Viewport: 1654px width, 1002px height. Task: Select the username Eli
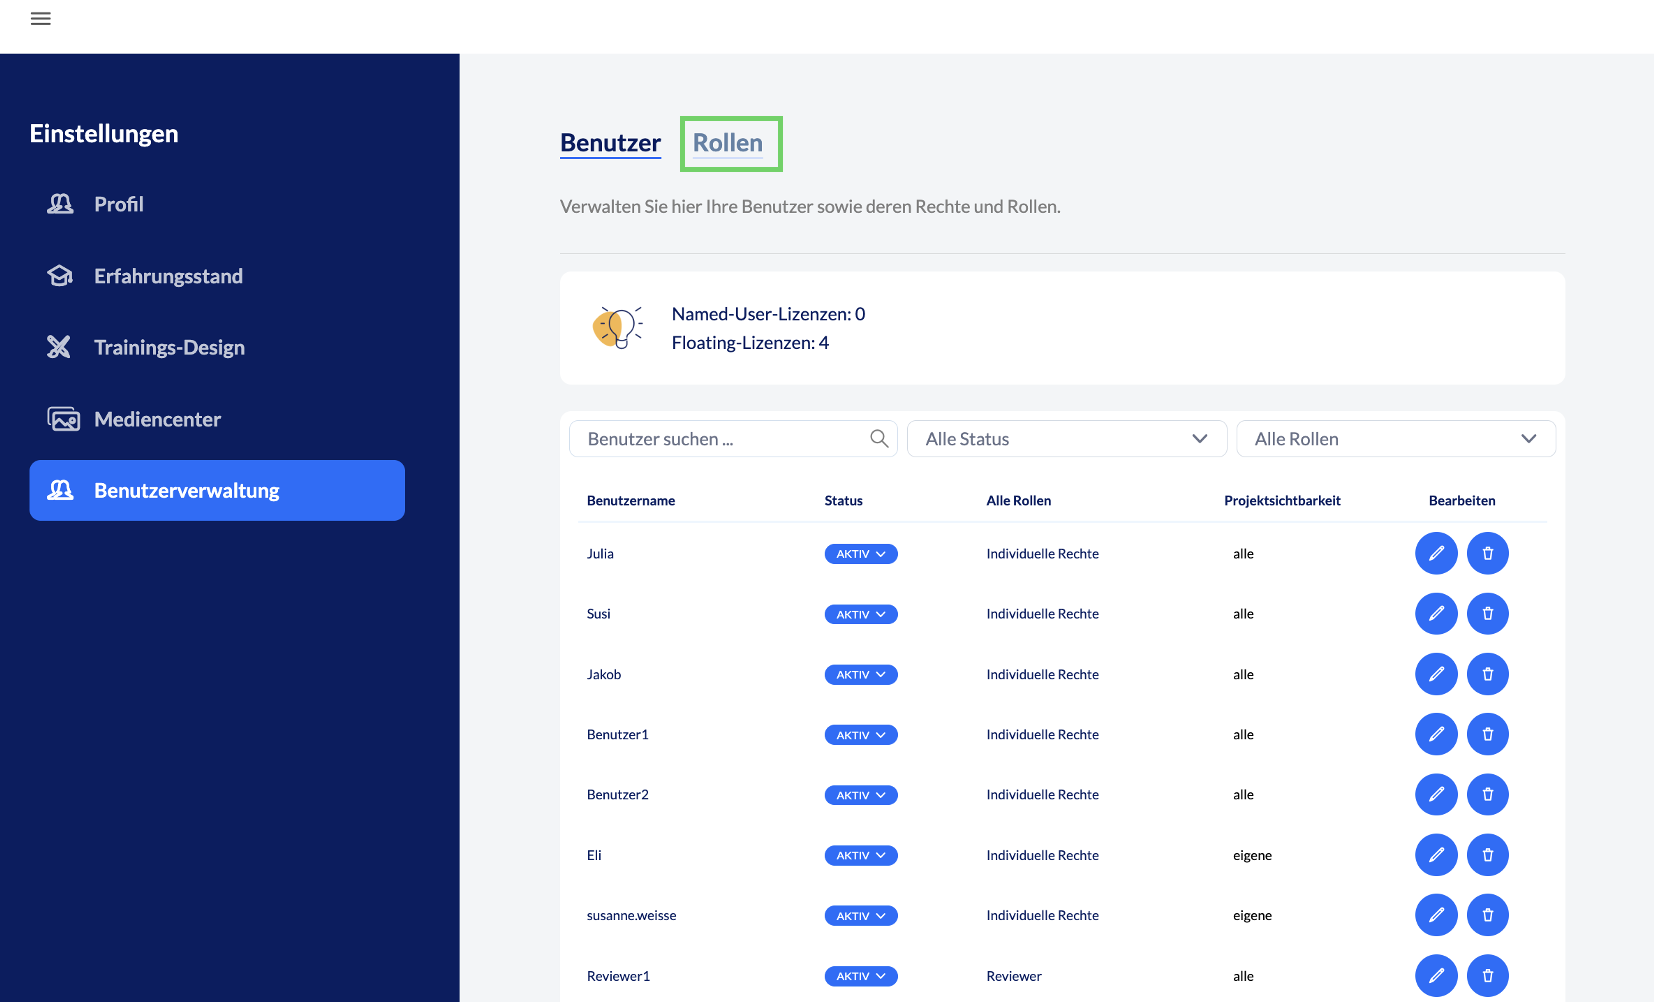[x=594, y=855]
